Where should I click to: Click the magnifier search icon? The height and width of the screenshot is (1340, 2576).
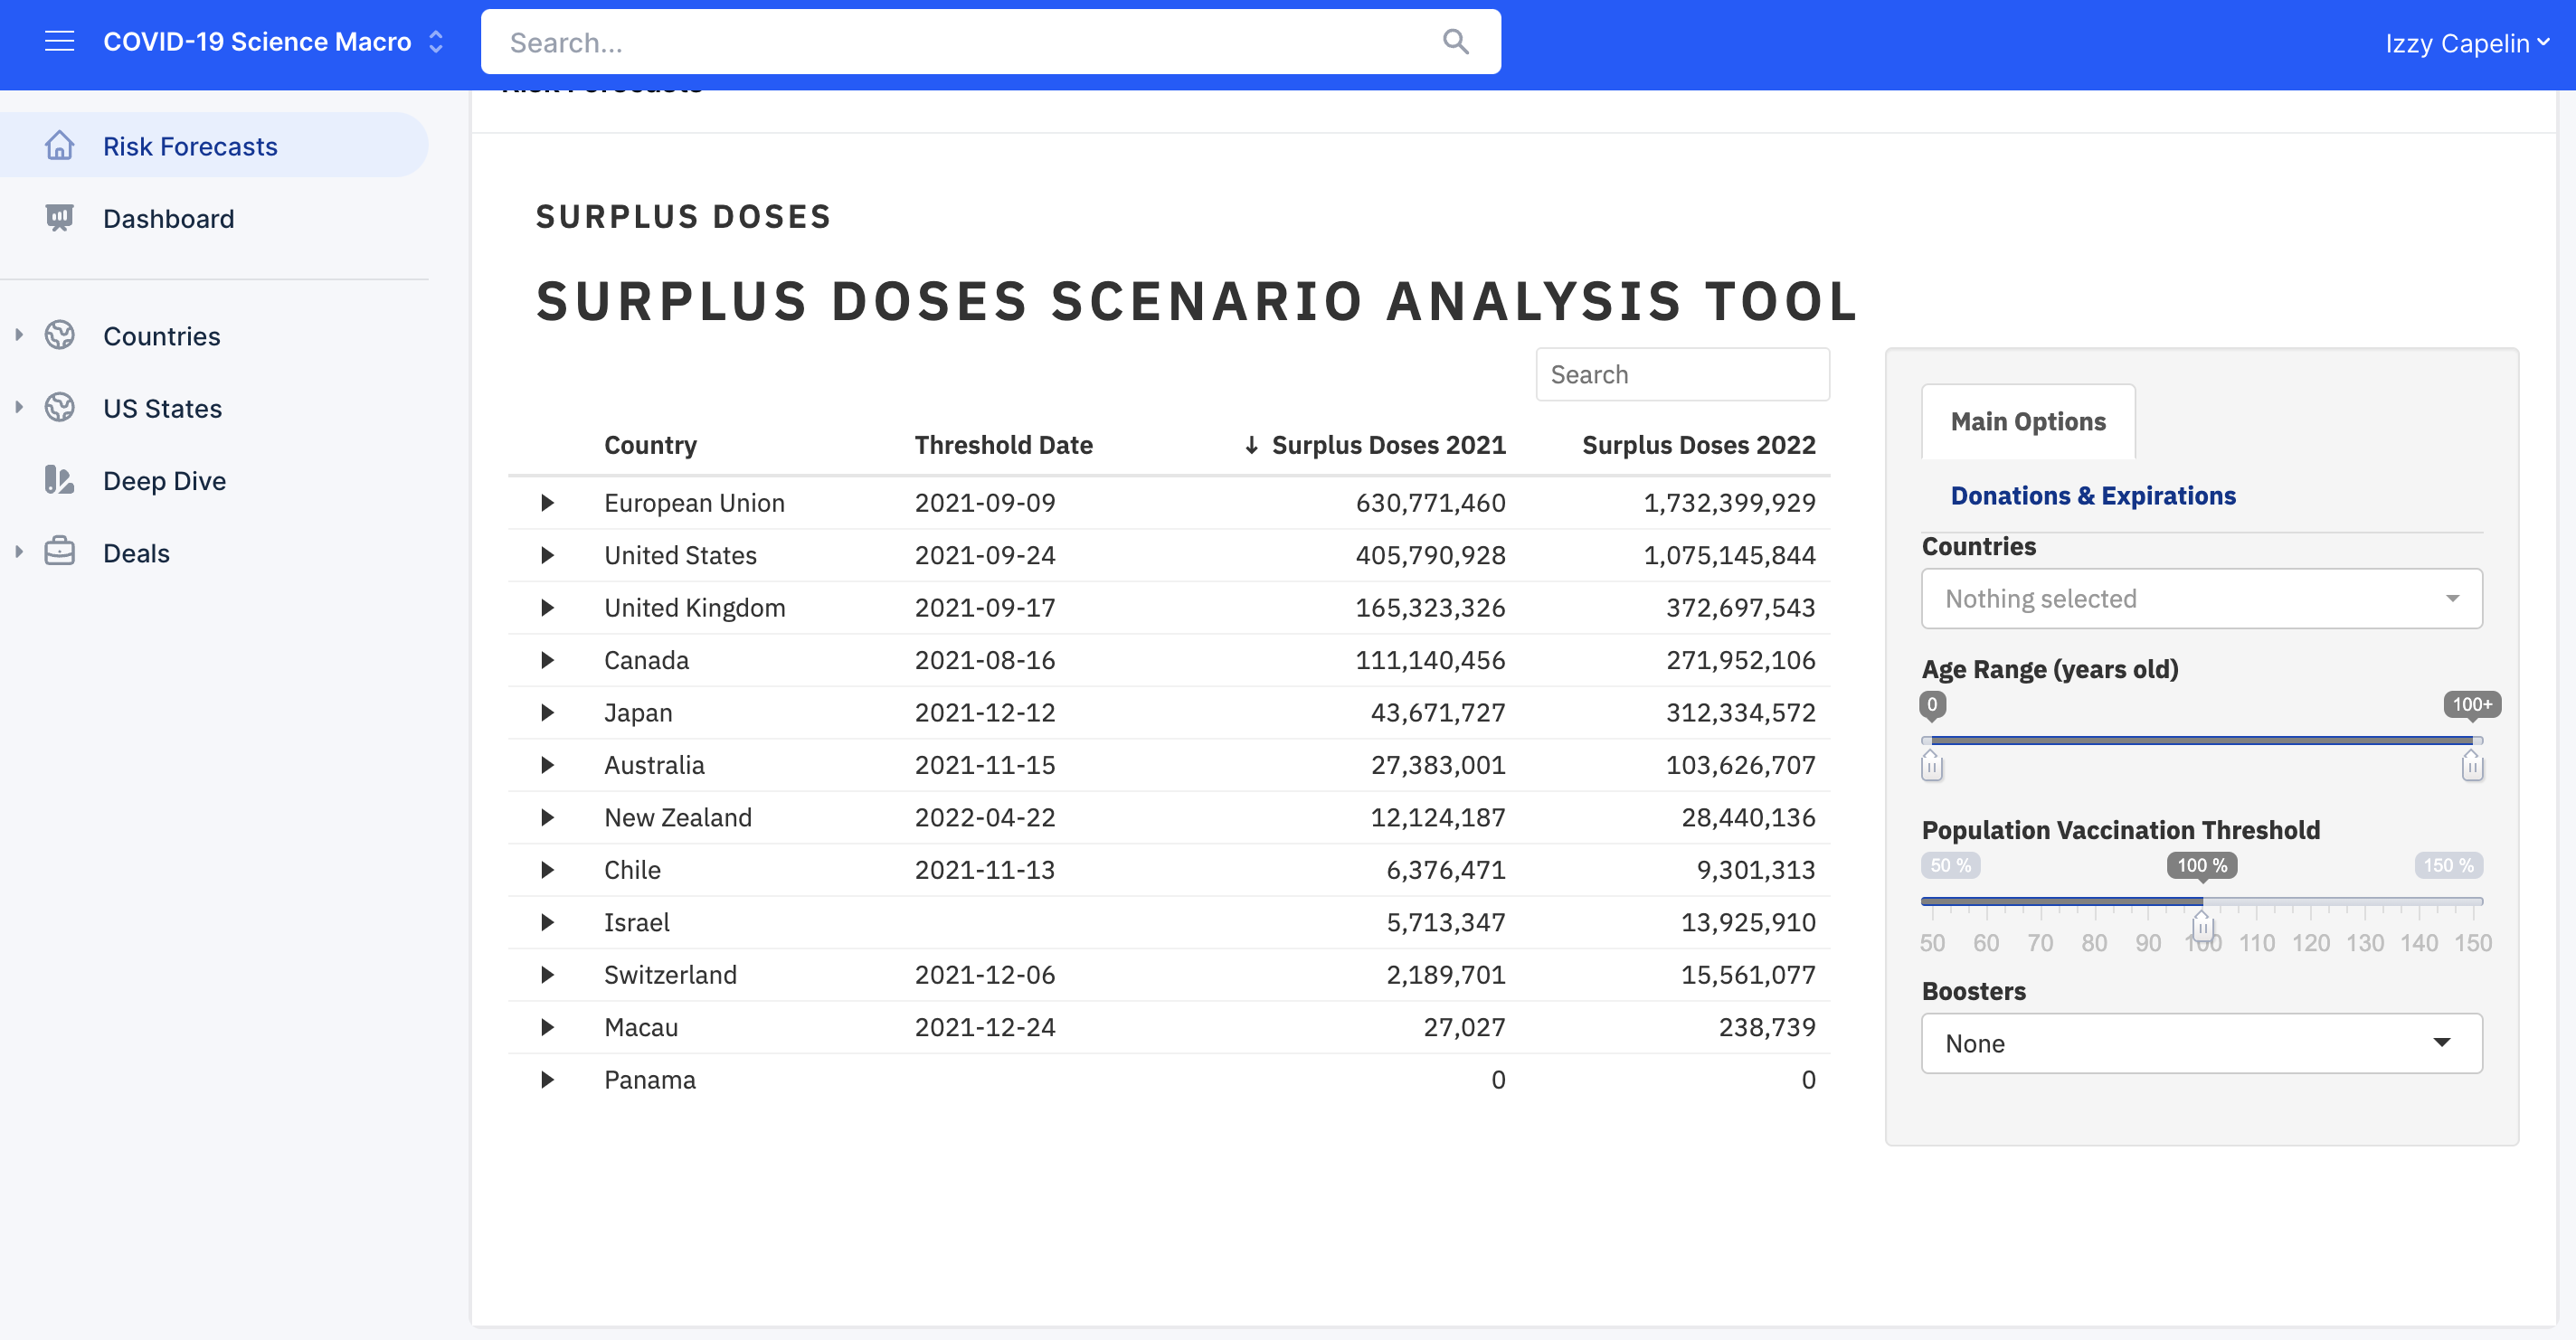point(1455,42)
